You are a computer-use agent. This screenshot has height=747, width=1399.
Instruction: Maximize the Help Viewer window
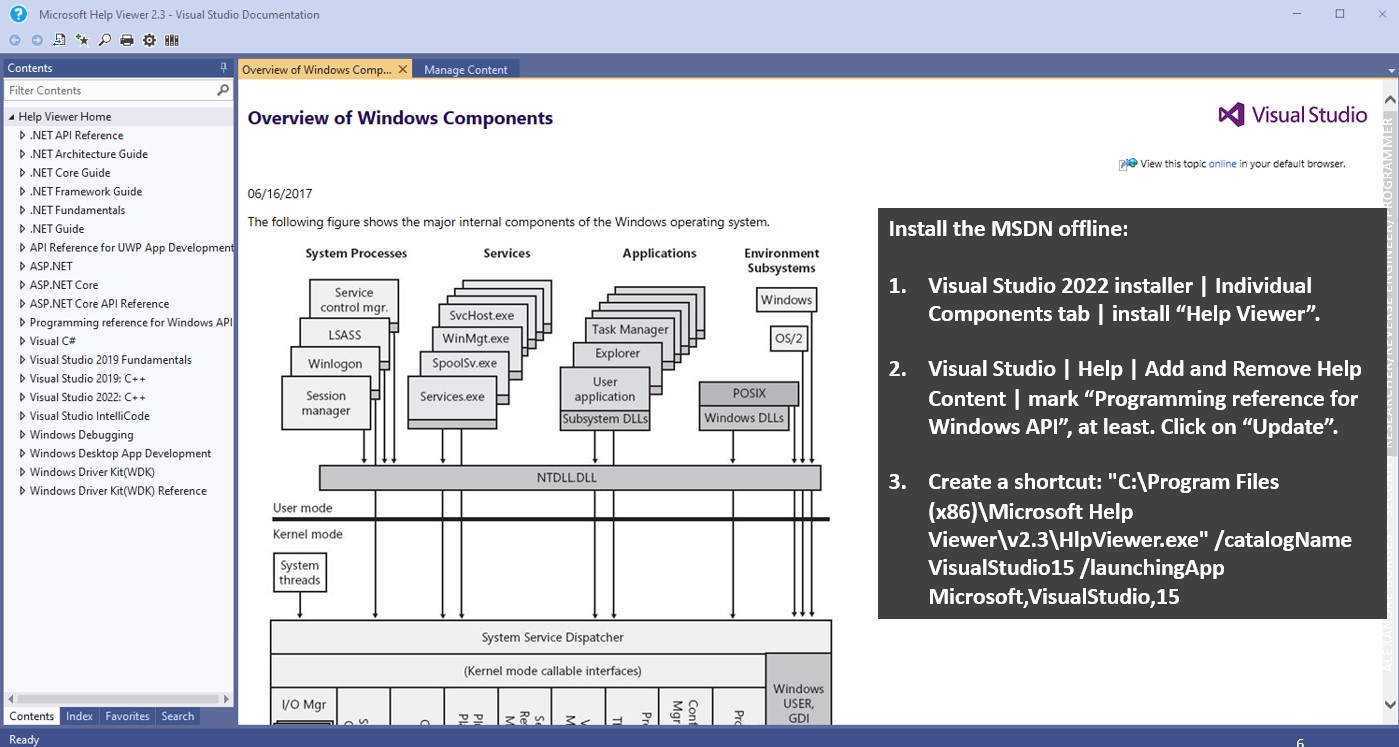pyautogui.click(x=1340, y=14)
